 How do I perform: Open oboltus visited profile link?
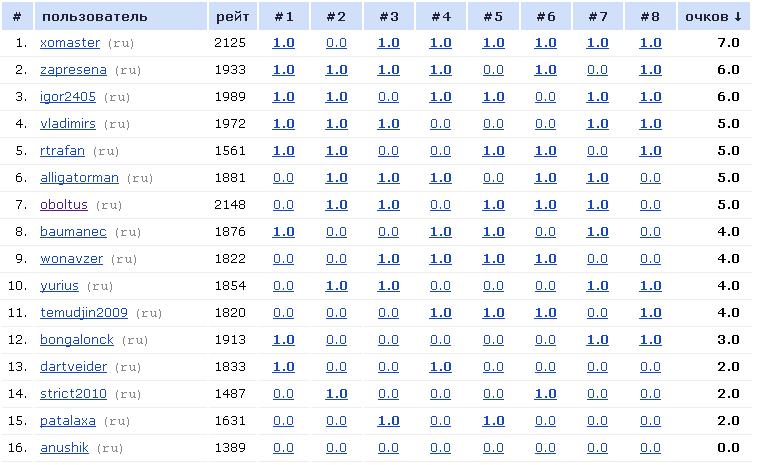point(64,205)
